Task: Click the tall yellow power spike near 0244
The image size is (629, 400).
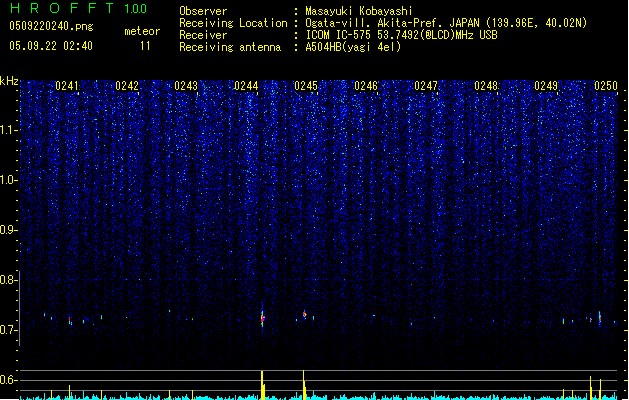Action: [263, 385]
